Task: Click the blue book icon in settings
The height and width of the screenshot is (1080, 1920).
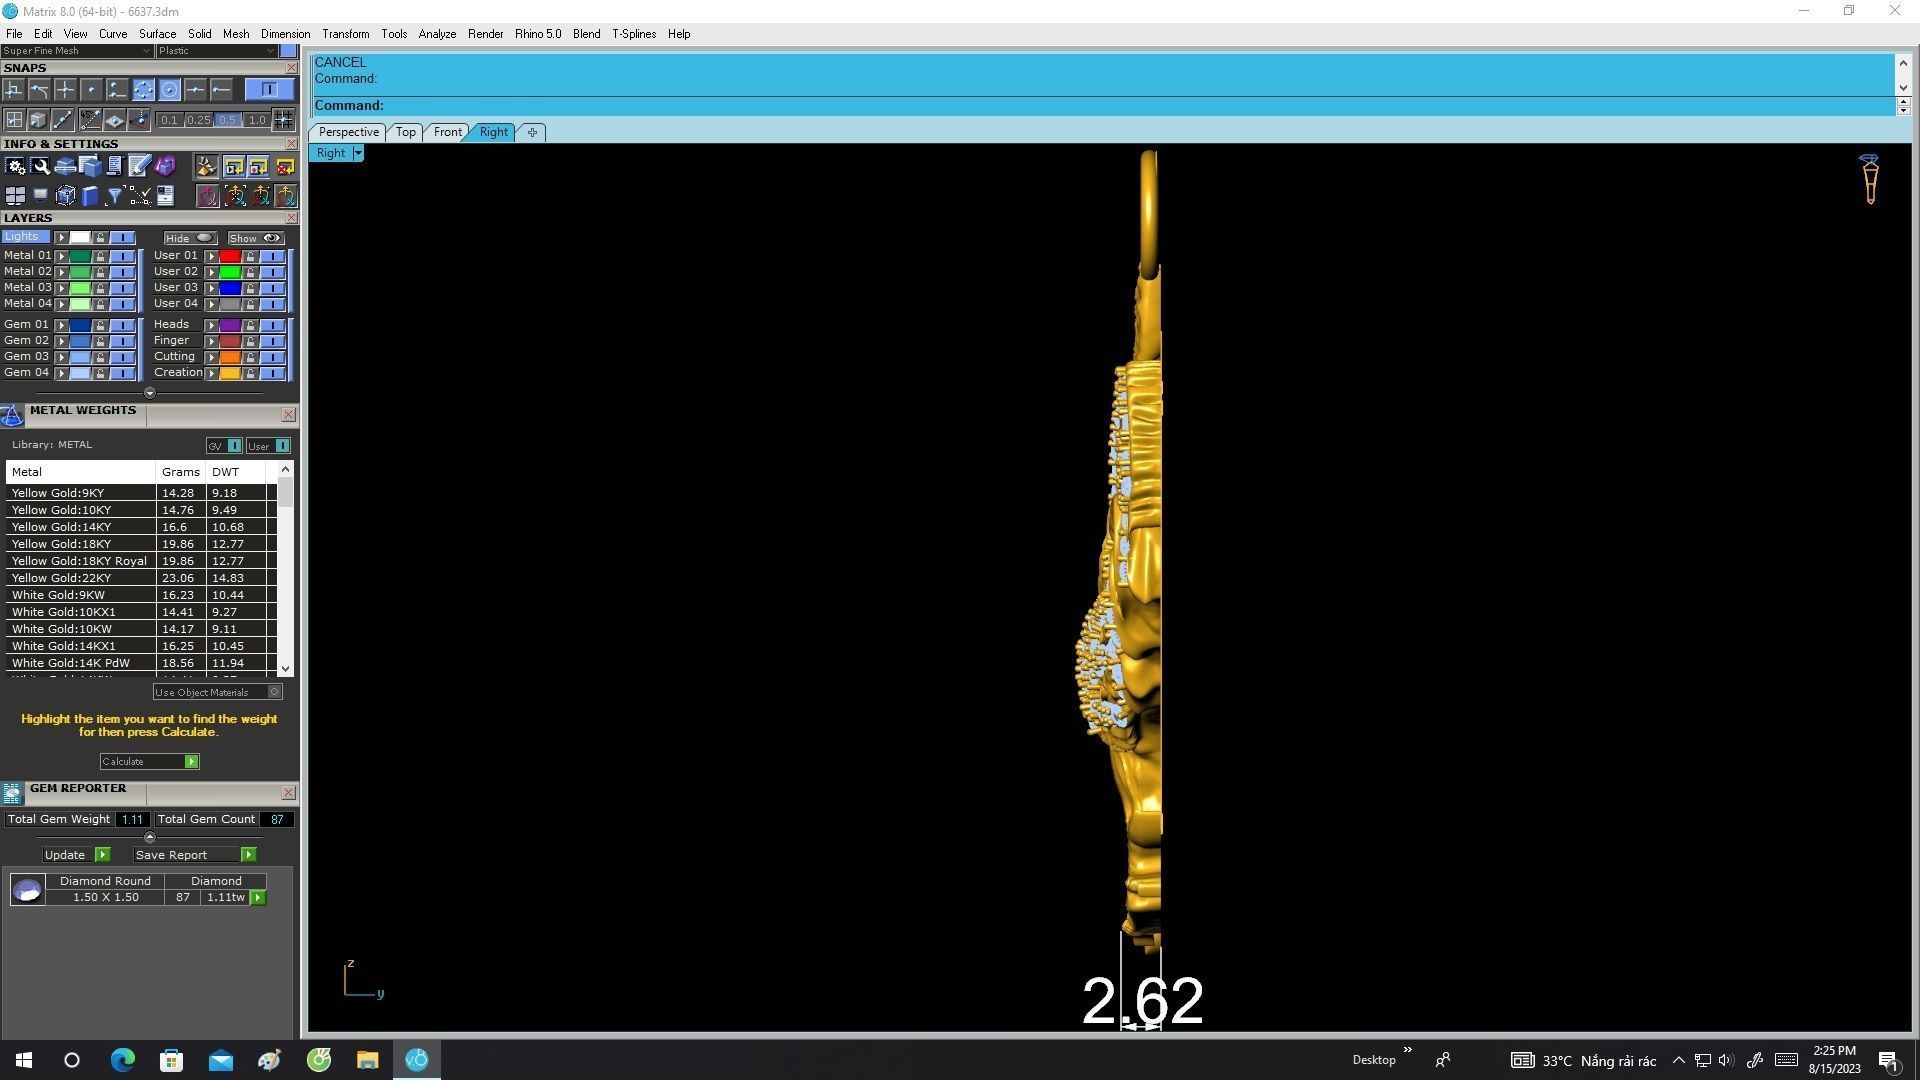Action: pyautogui.click(x=90, y=196)
